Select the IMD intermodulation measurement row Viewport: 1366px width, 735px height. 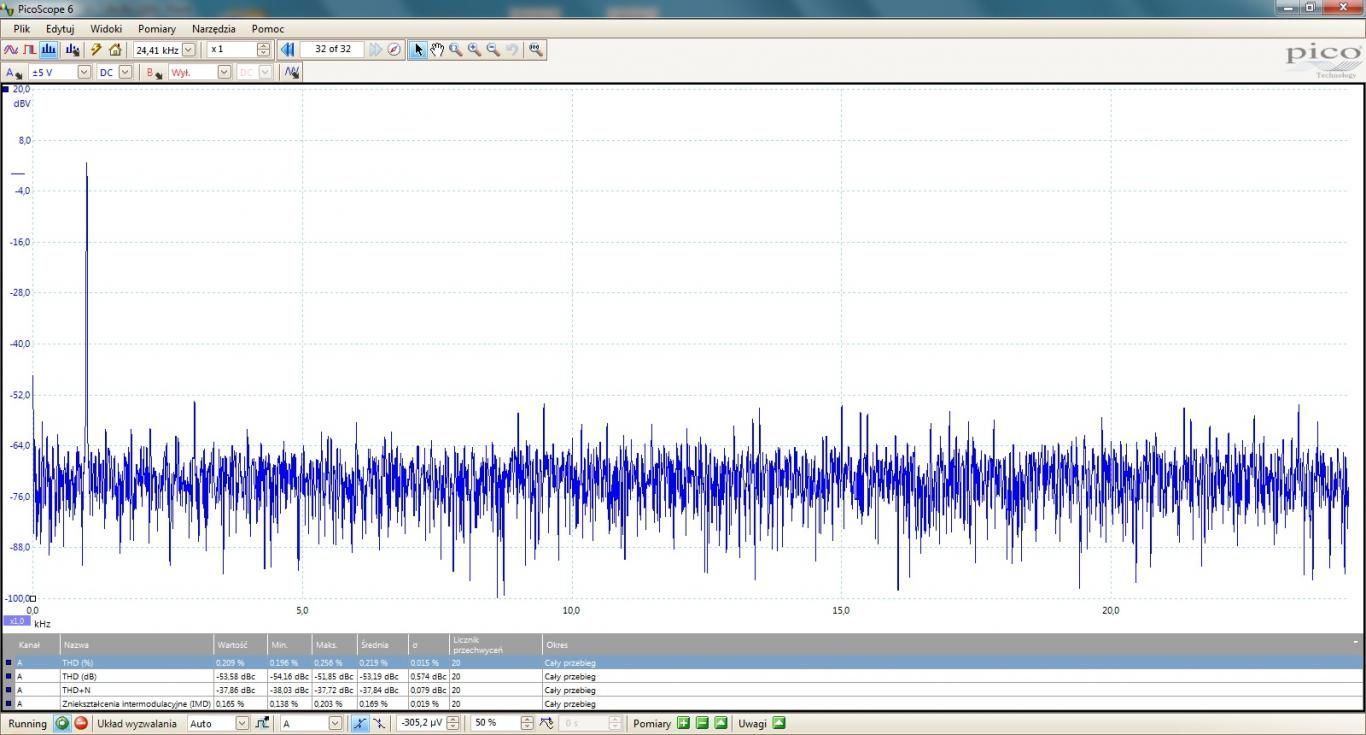(x=682, y=703)
